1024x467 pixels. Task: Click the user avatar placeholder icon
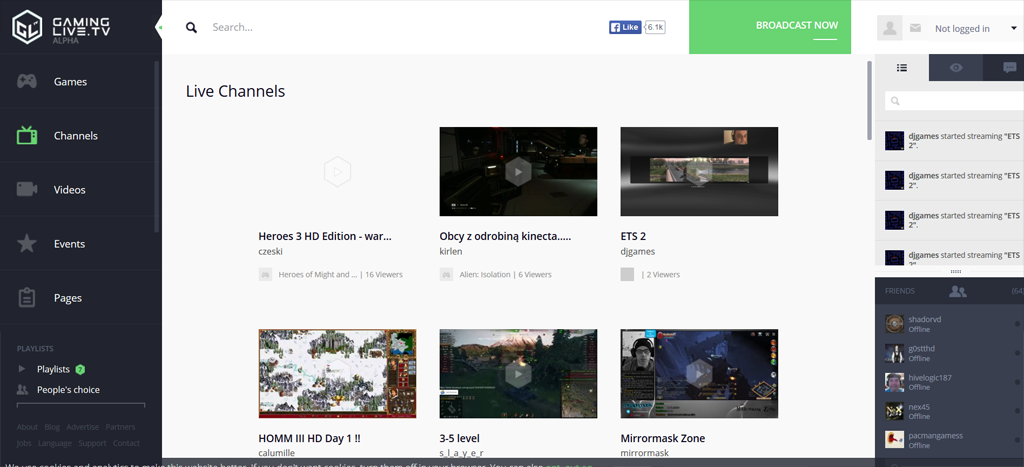click(889, 28)
